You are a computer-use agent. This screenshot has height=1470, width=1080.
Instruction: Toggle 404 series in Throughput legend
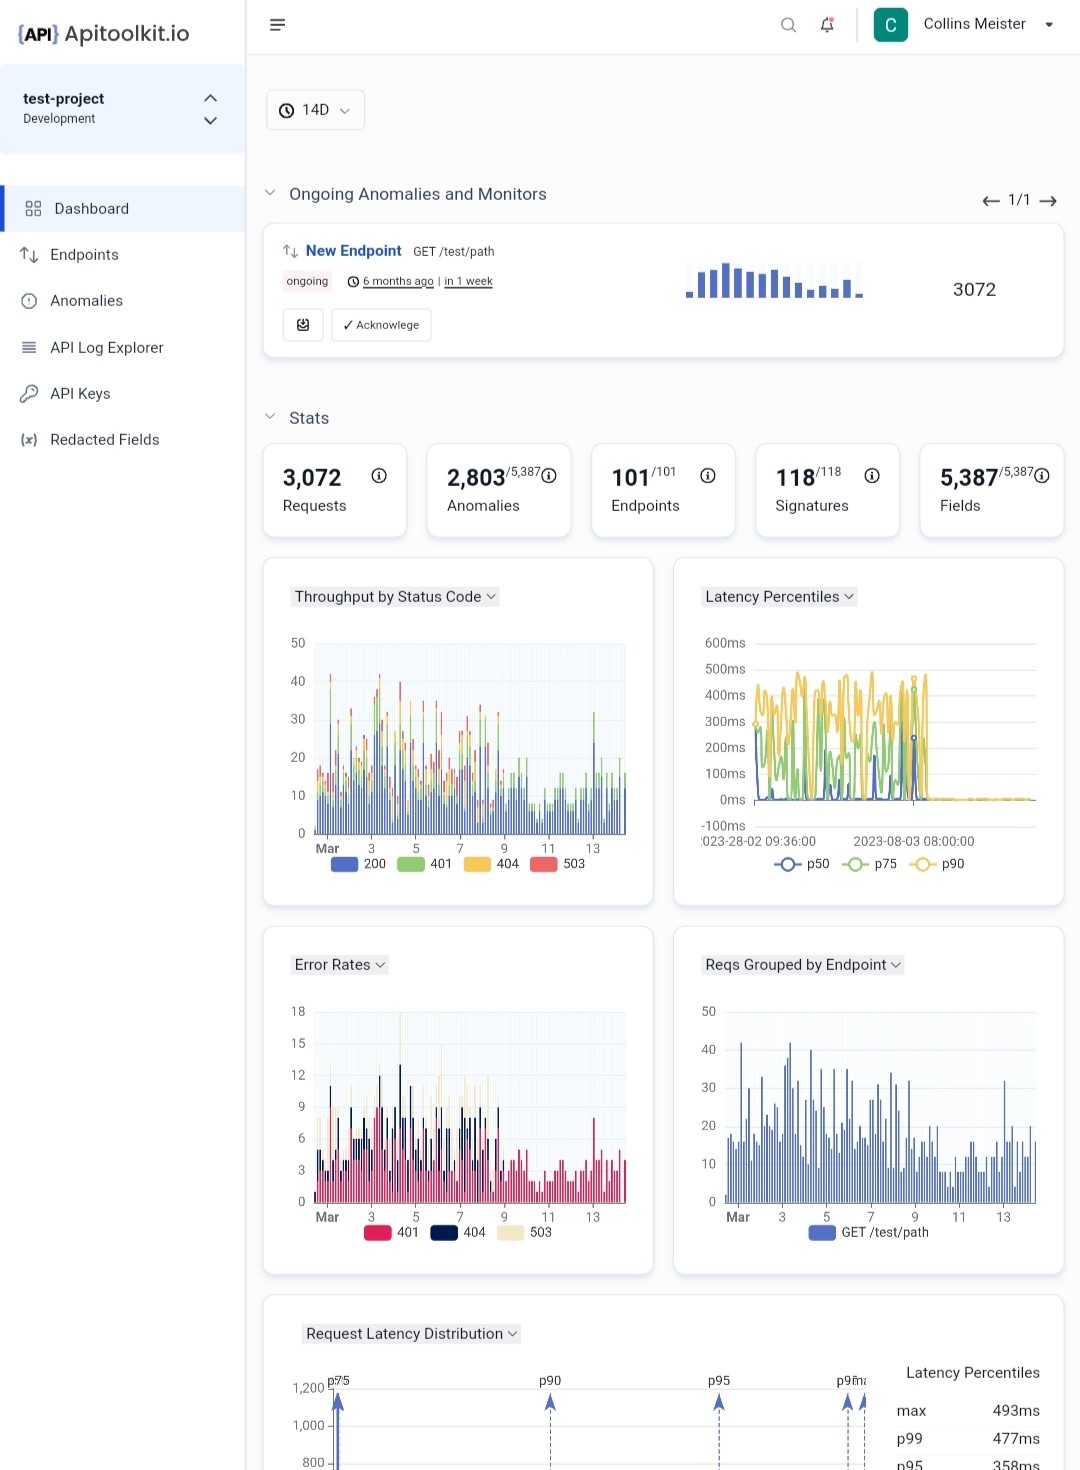pyautogui.click(x=491, y=864)
